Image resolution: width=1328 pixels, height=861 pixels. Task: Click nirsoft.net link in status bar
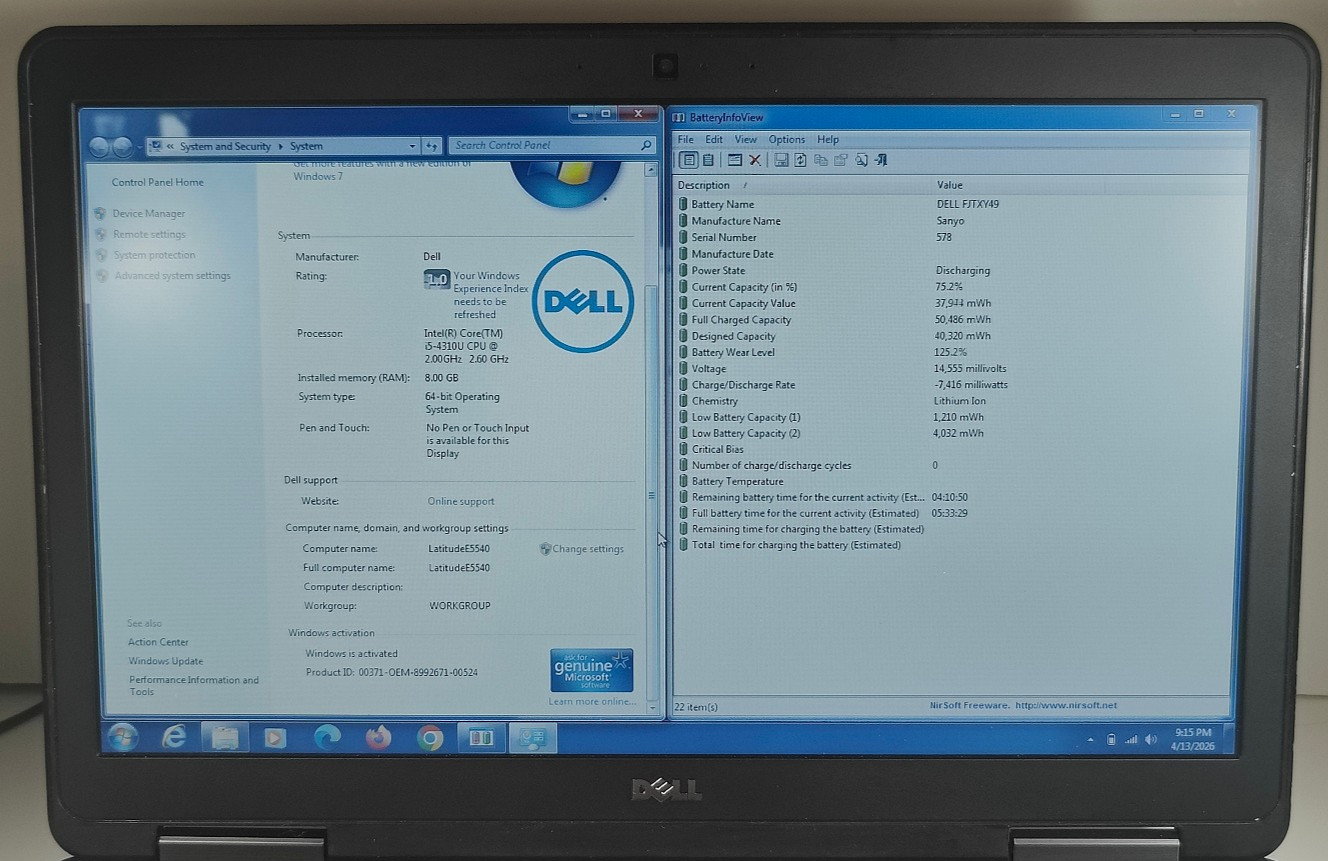coord(1066,705)
